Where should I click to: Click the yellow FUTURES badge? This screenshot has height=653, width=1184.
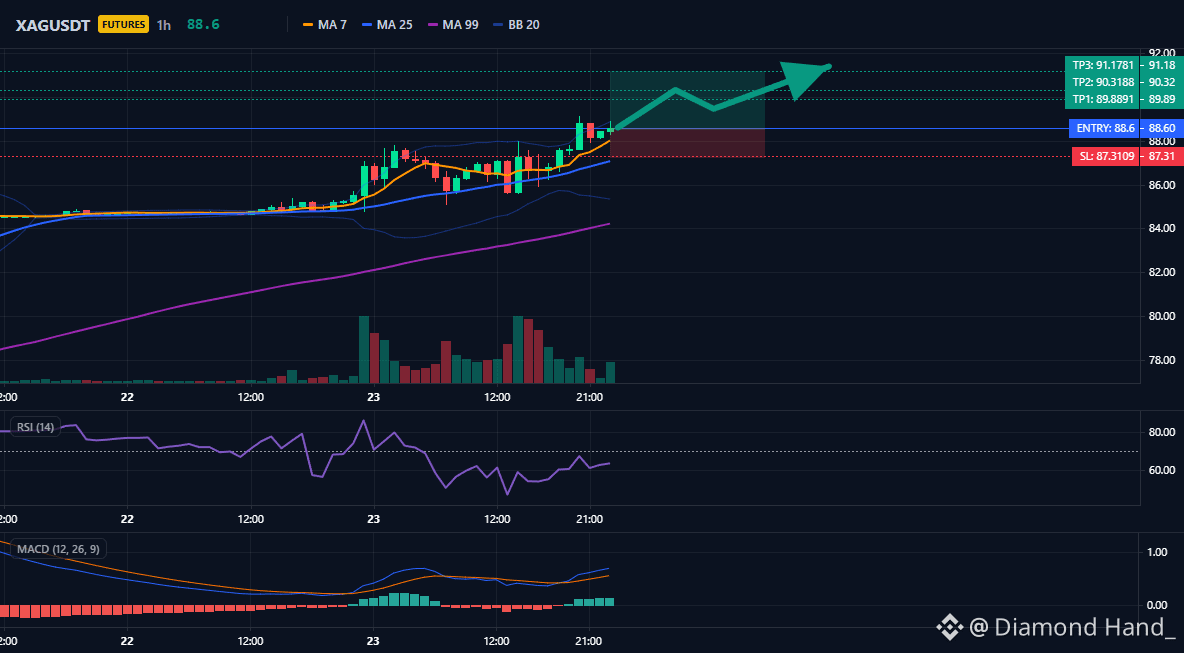[123, 25]
